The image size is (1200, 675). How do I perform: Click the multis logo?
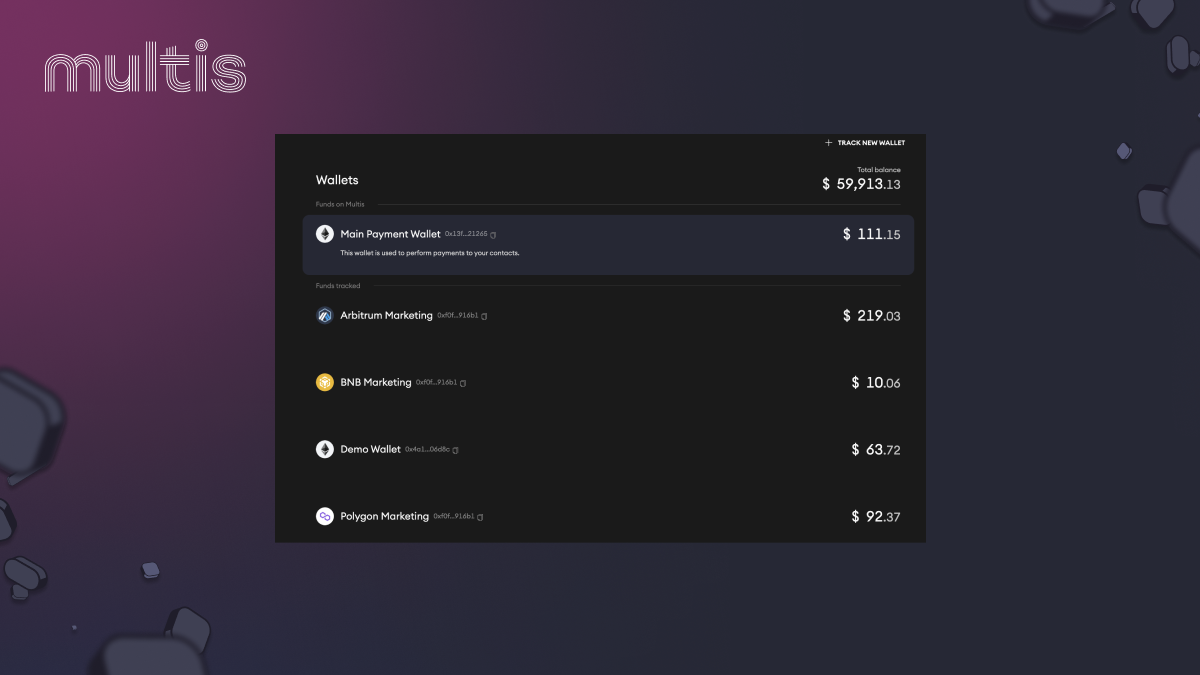pos(145,68)
